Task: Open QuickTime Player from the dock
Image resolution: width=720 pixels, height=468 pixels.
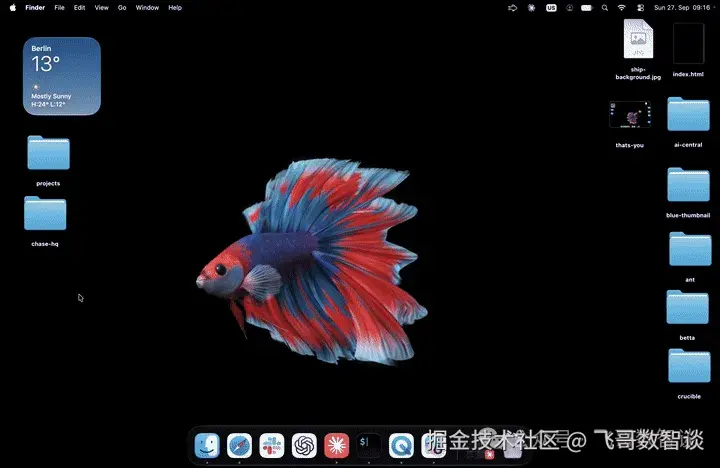Action: pos(401,445)
